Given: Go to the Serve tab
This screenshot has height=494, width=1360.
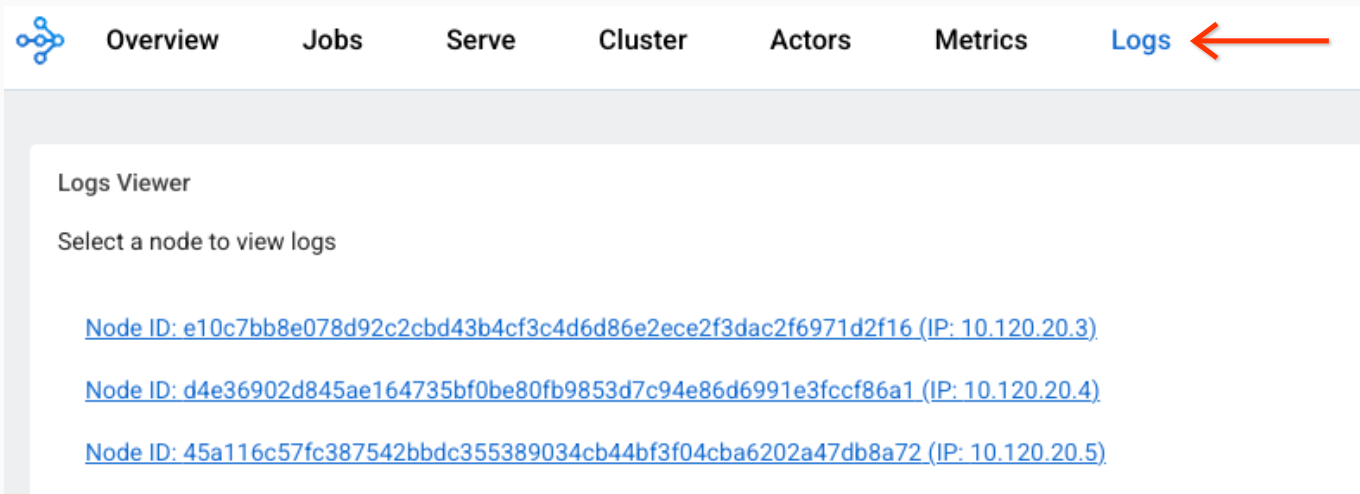Looking at the screenshot, I should click(480, 41).
